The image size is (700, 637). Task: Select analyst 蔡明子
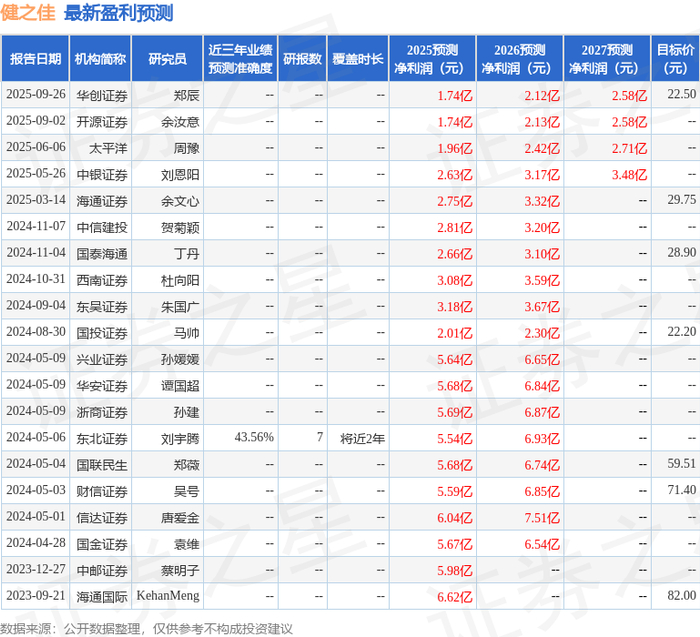(x=180, y=570)
